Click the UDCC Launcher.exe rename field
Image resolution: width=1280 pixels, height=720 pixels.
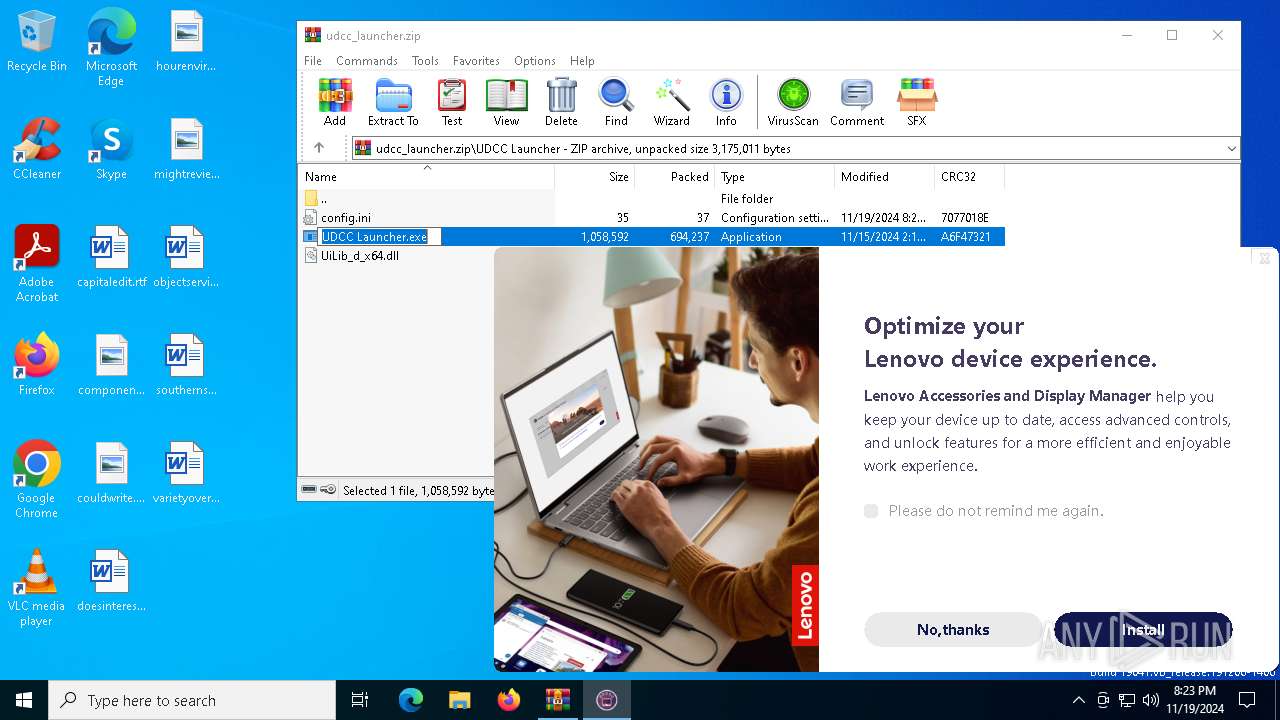pyautogui.click(x=380, y=237)
